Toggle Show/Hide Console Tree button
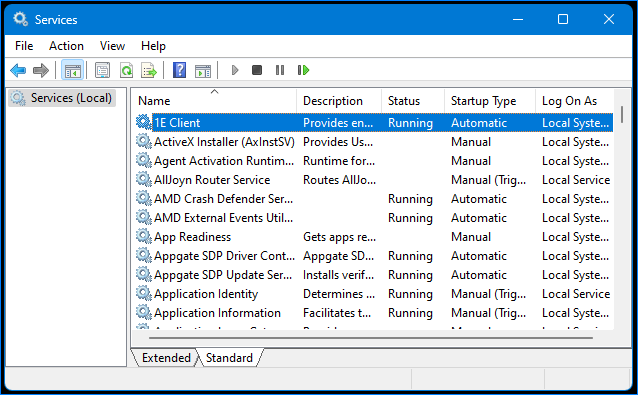 pos(72,70)
